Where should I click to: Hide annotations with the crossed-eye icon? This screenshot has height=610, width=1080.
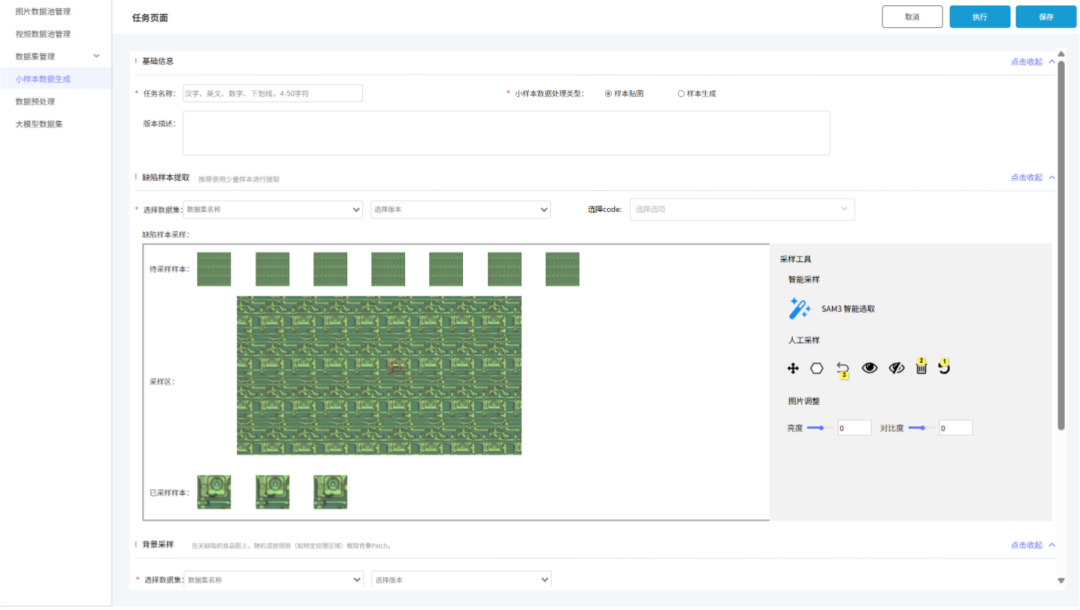[896, 368]
